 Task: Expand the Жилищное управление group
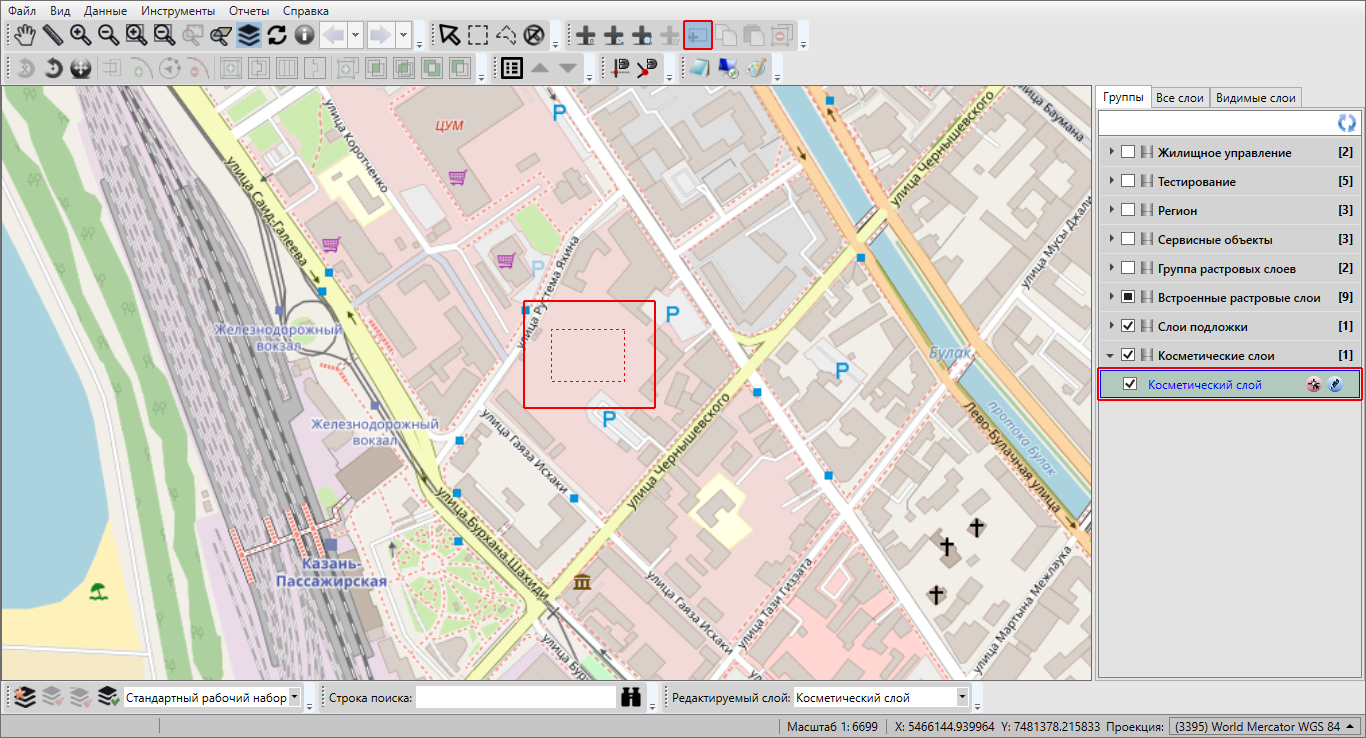tap(1111, 153)
